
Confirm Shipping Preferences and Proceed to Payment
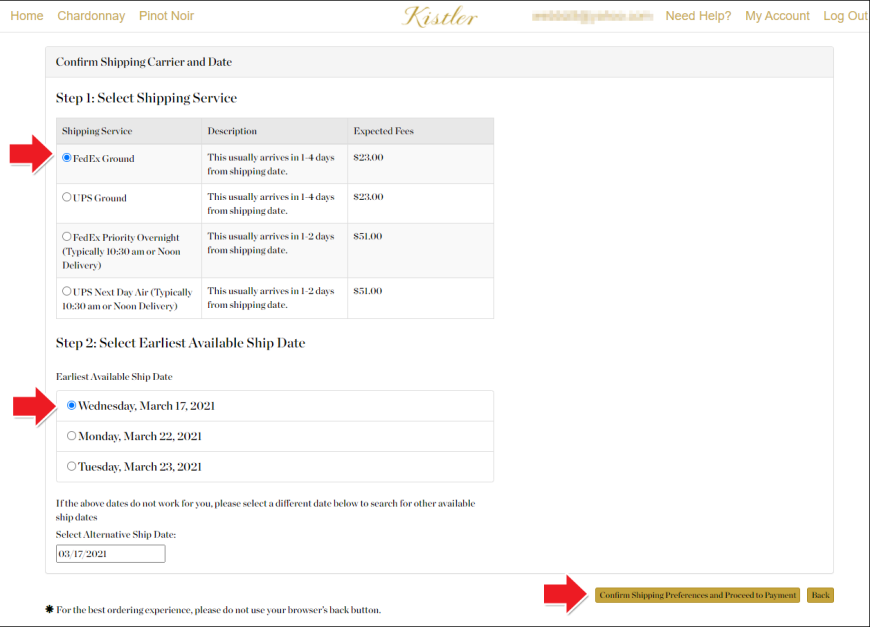697,595
